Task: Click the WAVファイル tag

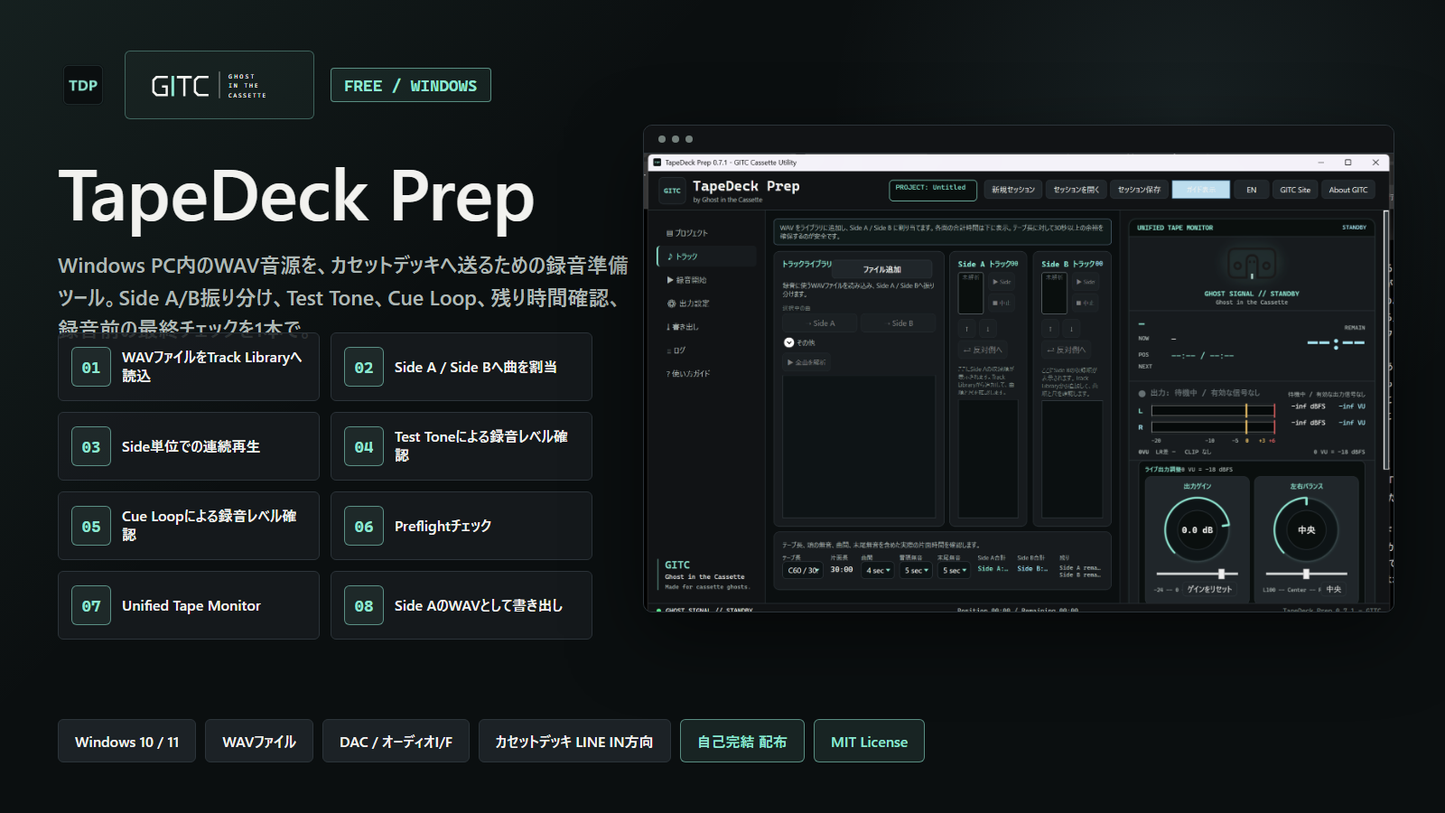Action: (x=259, y=741)
